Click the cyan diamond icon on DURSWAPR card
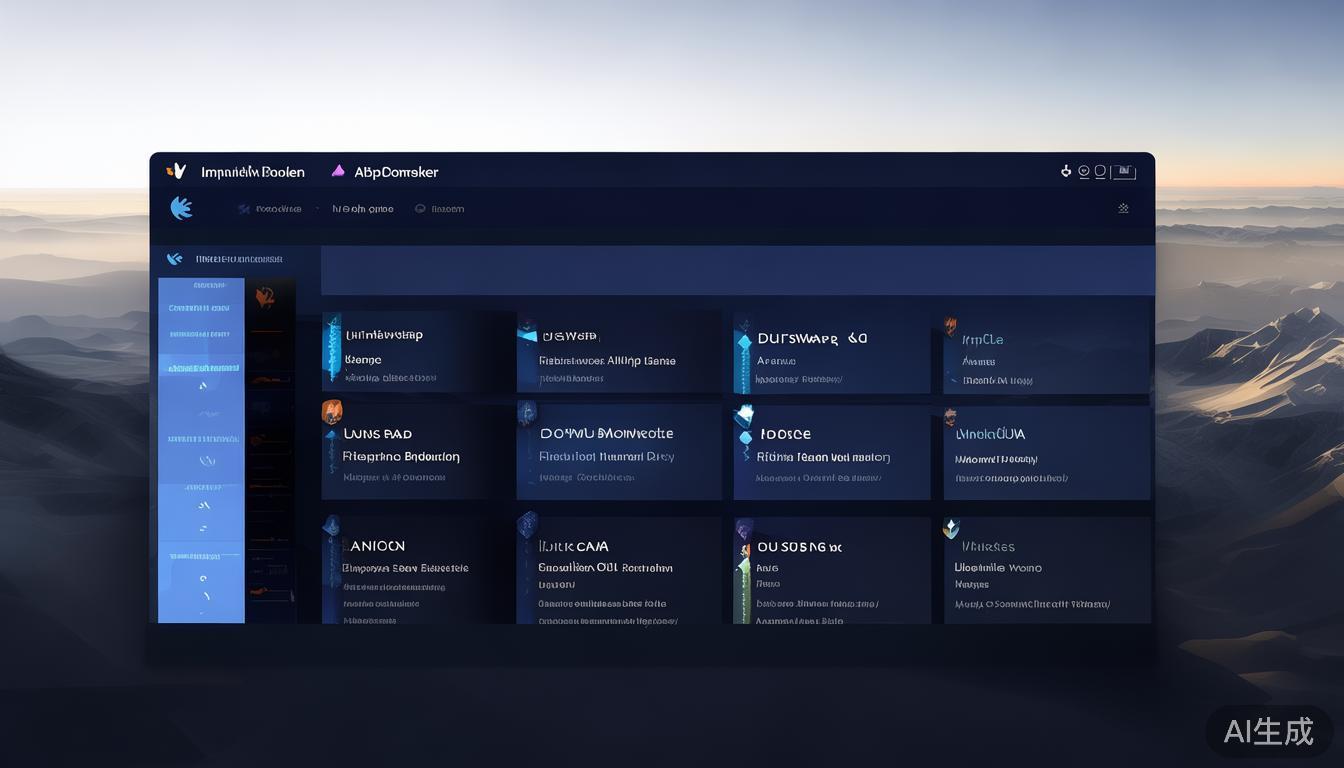1344x768 pixels. pos(744,342)
